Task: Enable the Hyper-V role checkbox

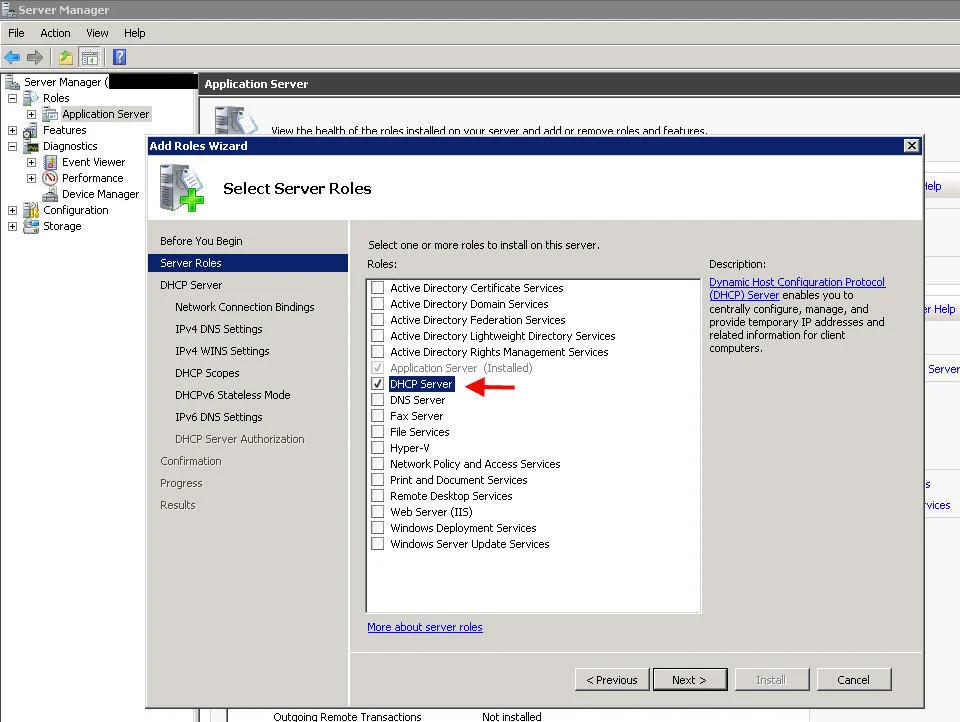Action: coord(378,448)
